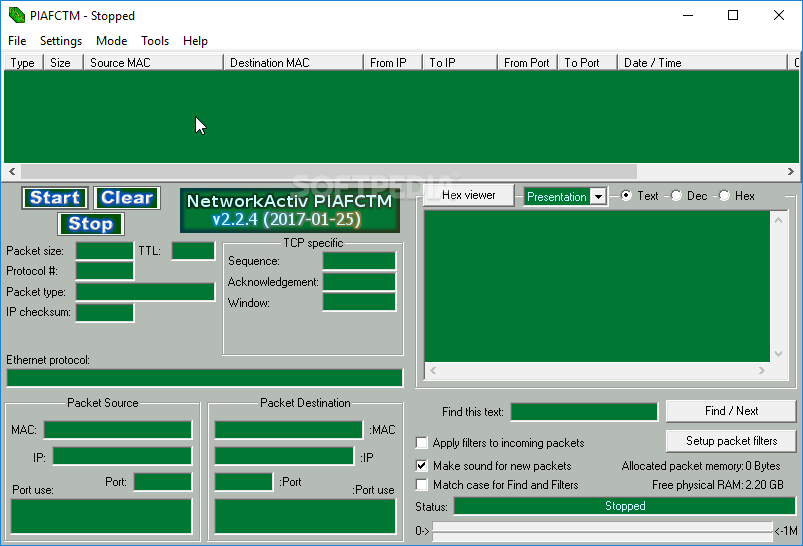Enable Apply filters to incoming packets
This screenshot has width=803, height=546.
click(421, 443)
